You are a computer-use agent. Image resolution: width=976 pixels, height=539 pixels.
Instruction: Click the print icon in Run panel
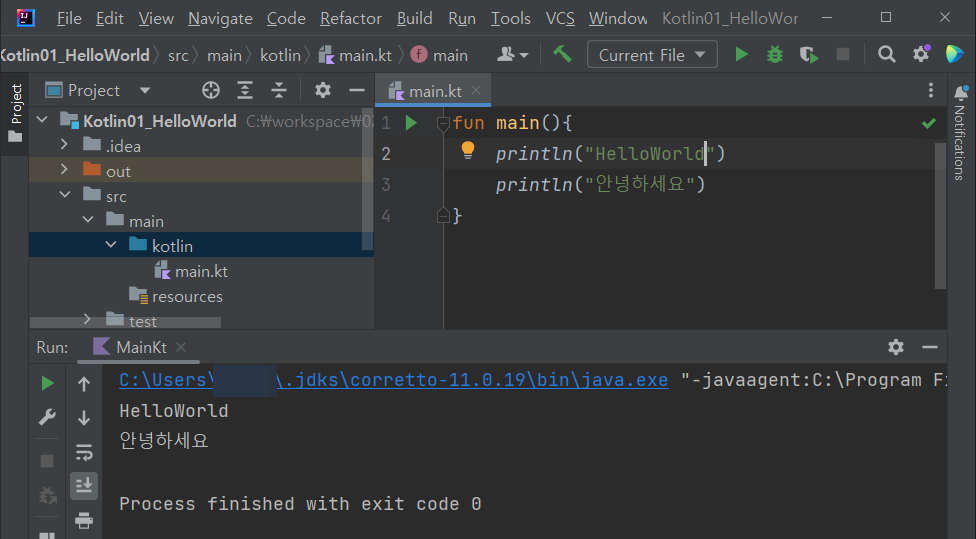tap(84, 520)
